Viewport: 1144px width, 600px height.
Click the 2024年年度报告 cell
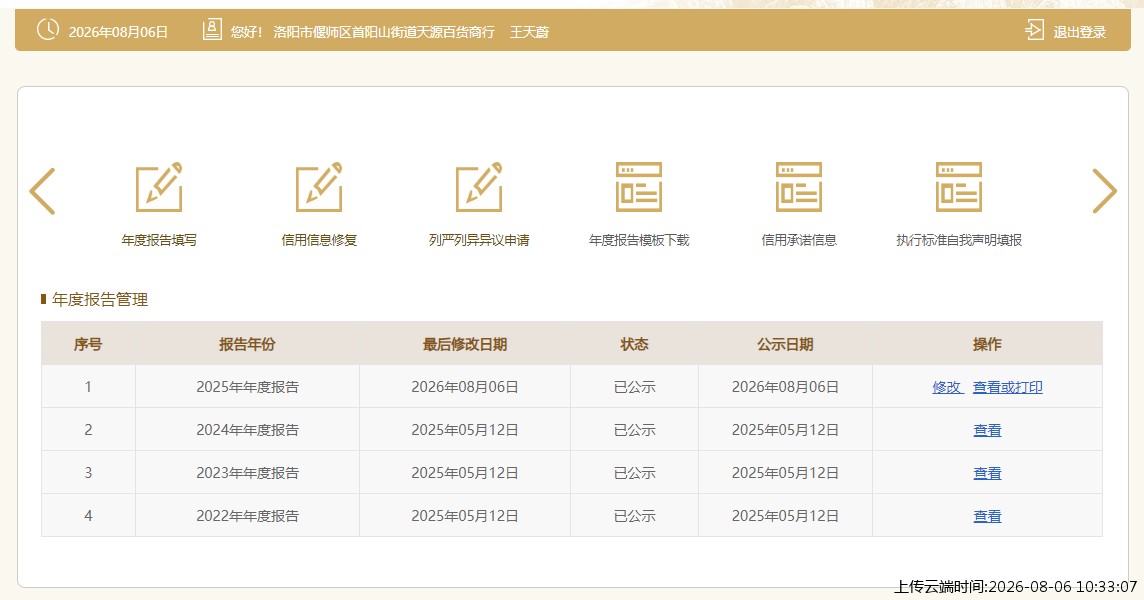point(247,430)
